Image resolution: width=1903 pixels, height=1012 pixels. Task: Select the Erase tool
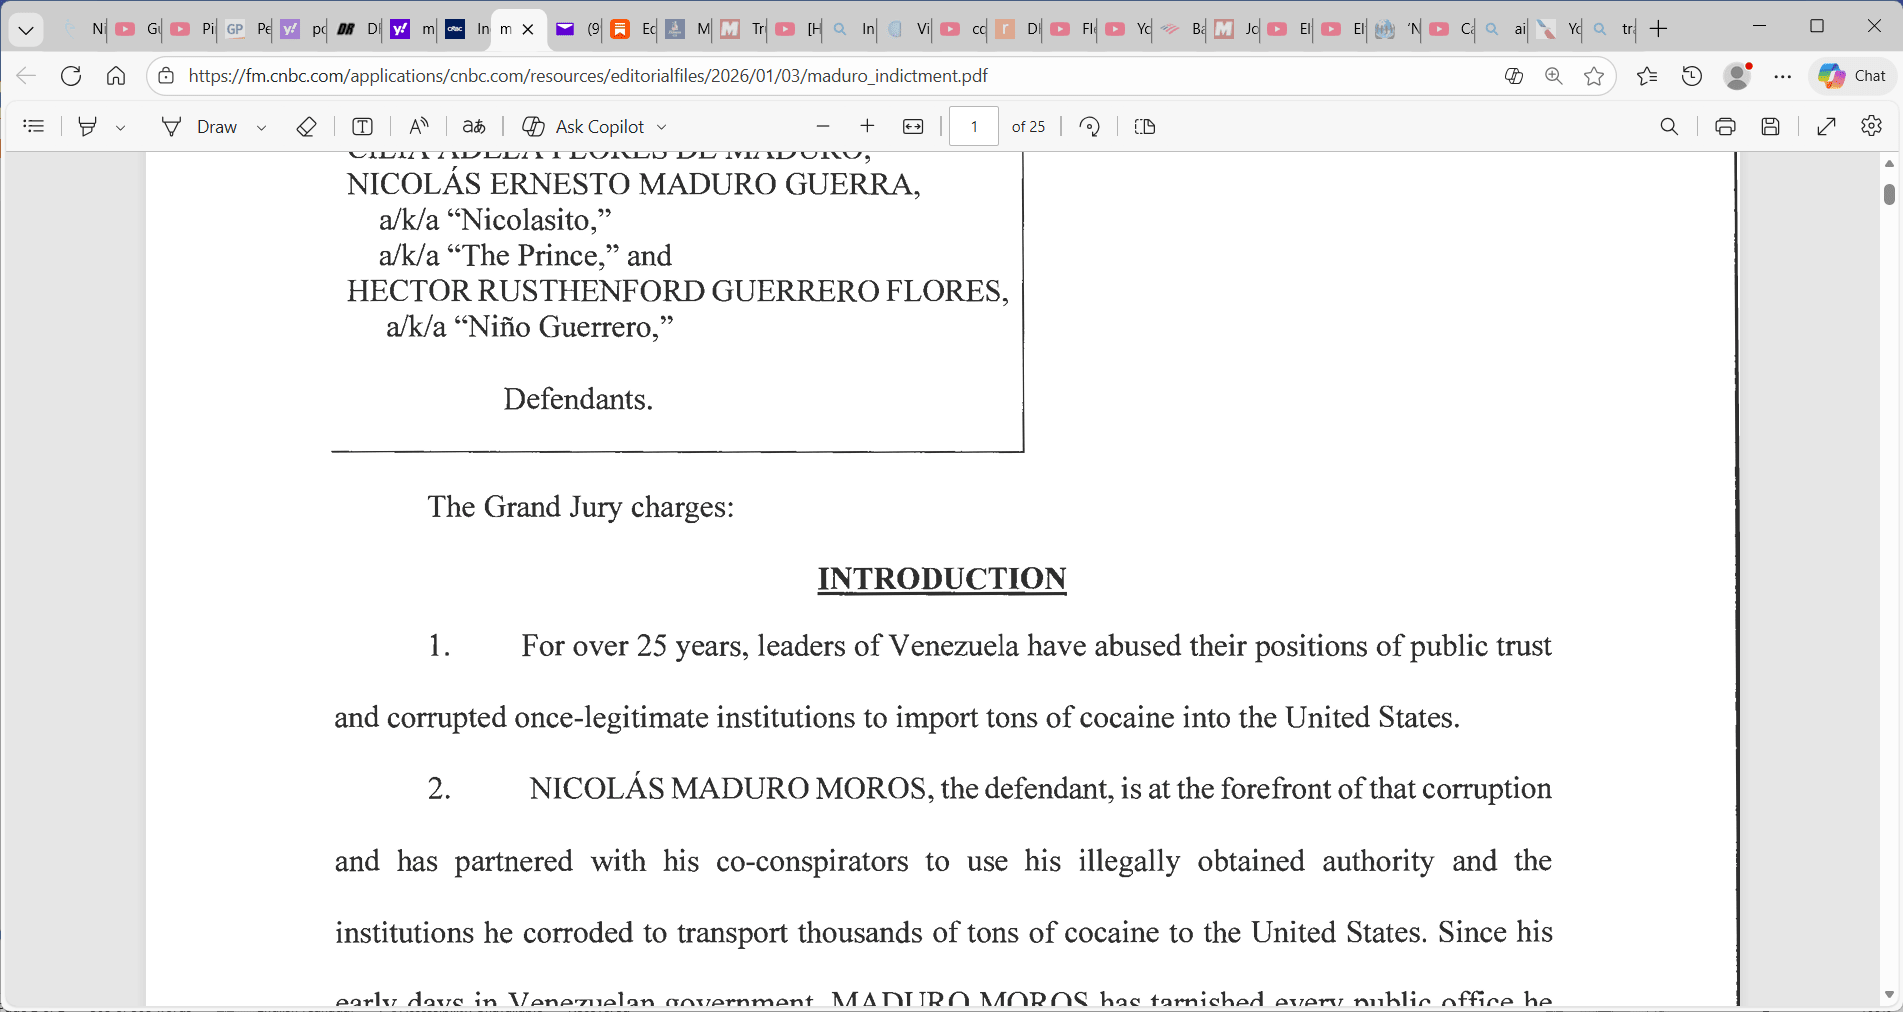coord(307,127)
